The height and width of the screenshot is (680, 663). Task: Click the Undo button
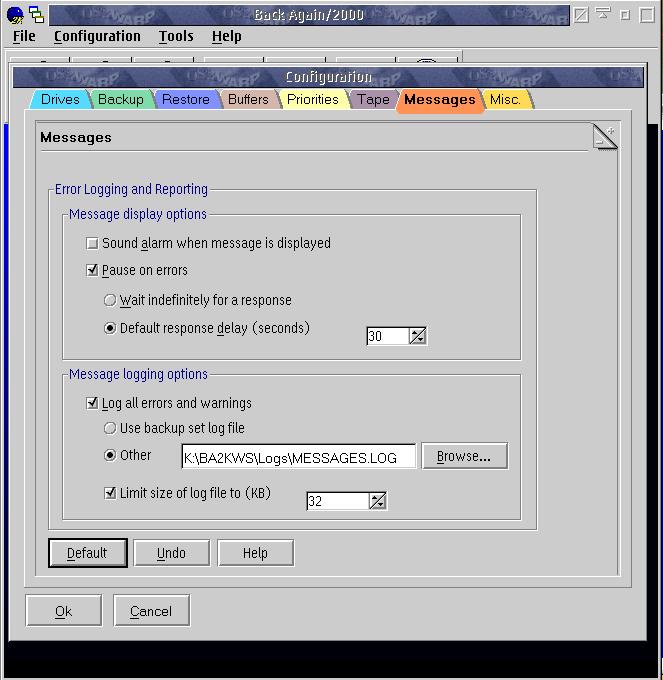tap(171, 553)
